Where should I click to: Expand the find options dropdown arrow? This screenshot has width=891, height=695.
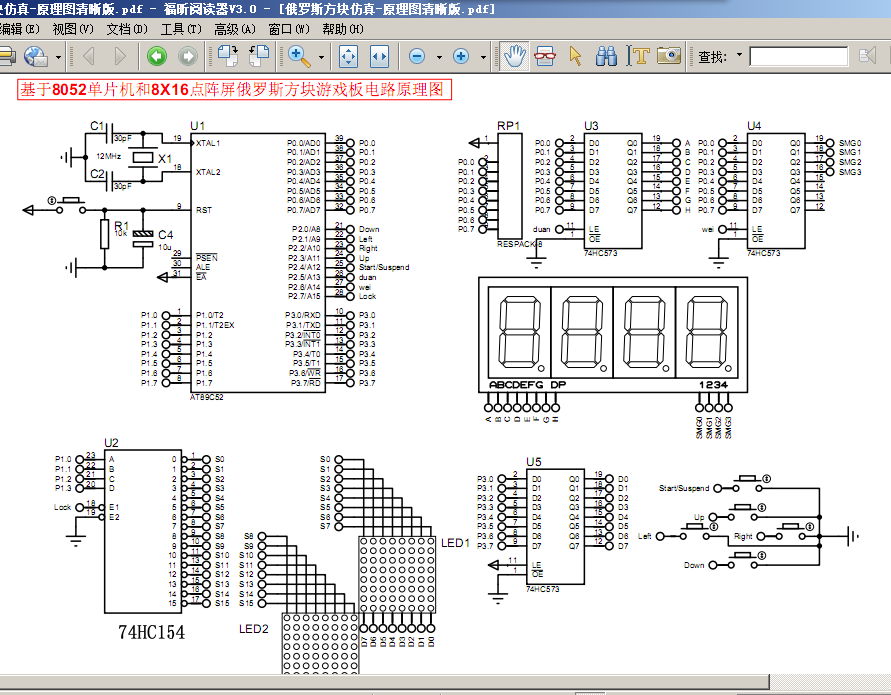pos(739,55)
